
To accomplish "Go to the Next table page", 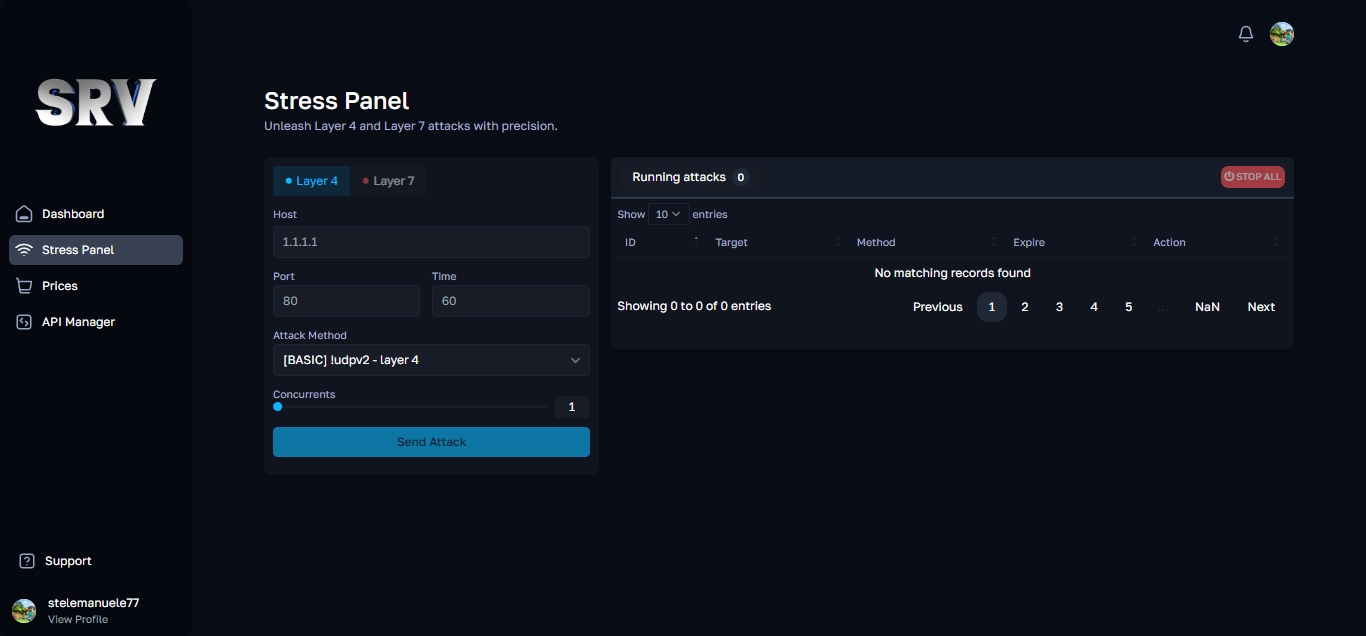I will point(1260,307).
